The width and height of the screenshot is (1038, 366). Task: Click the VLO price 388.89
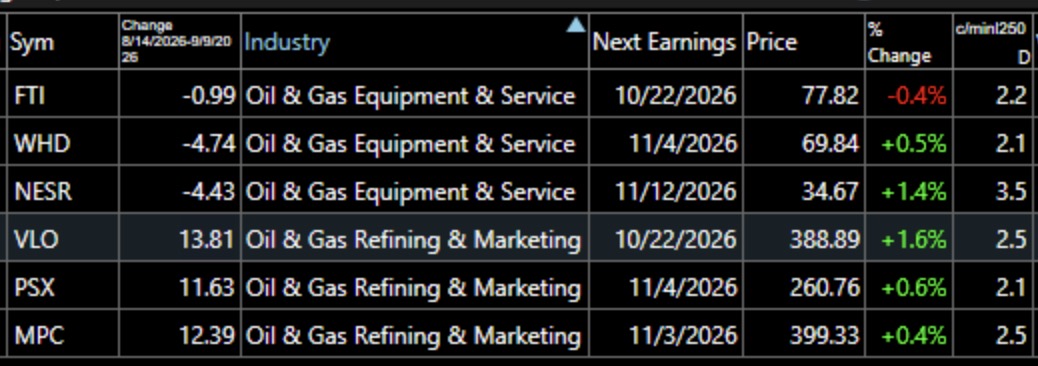point(825,240)
